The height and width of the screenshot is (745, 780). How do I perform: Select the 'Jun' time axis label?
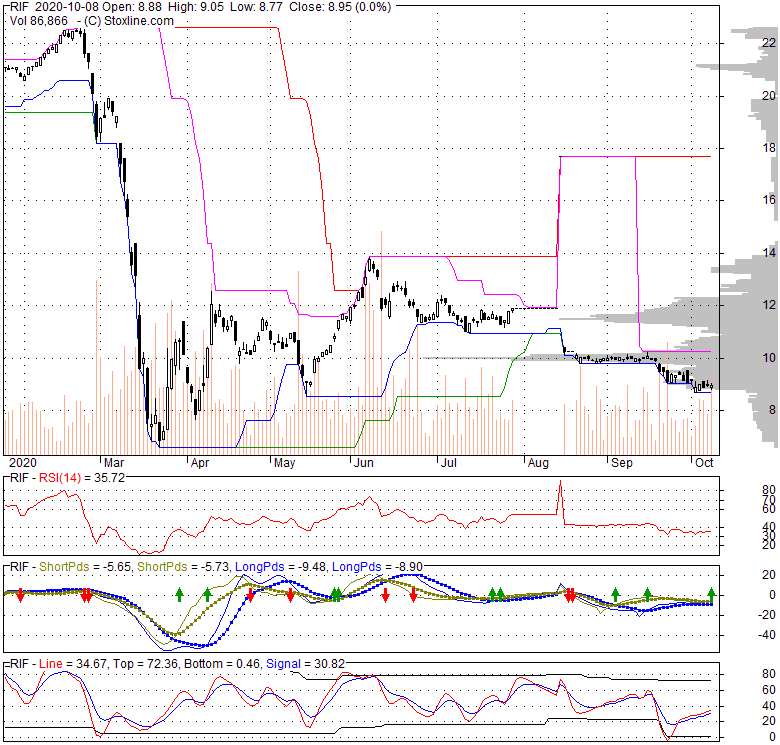point(364,463)
